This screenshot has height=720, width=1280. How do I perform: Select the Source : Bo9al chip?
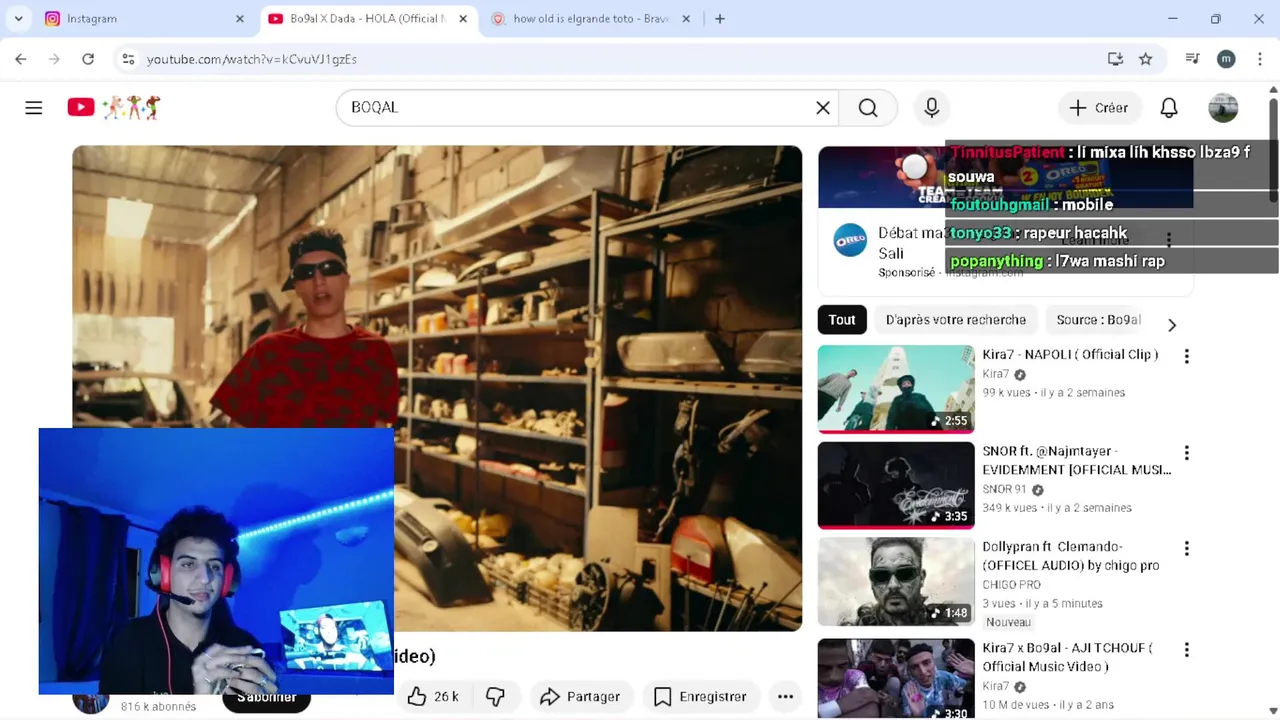[x=1098, y=320]
